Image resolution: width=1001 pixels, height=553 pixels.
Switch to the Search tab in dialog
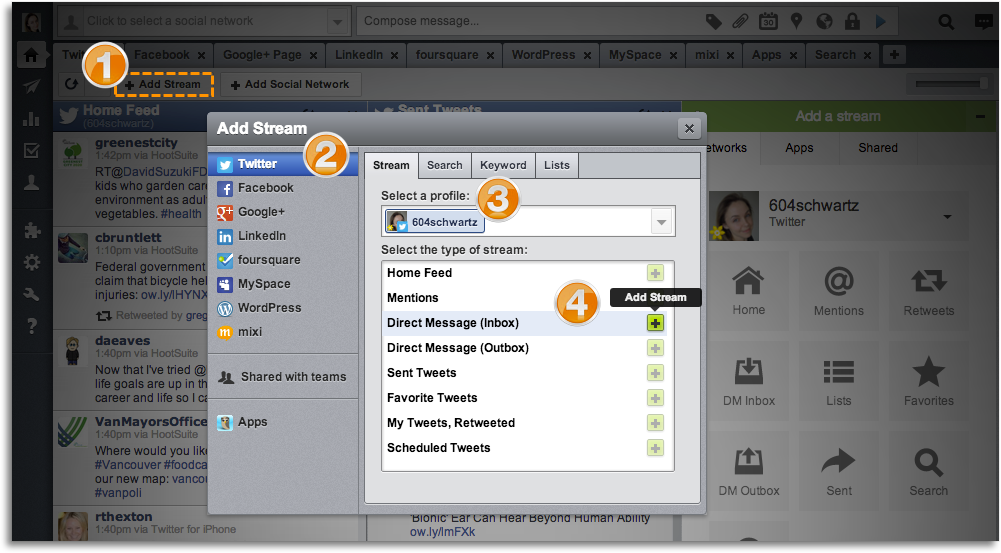(x=444, y=165)
